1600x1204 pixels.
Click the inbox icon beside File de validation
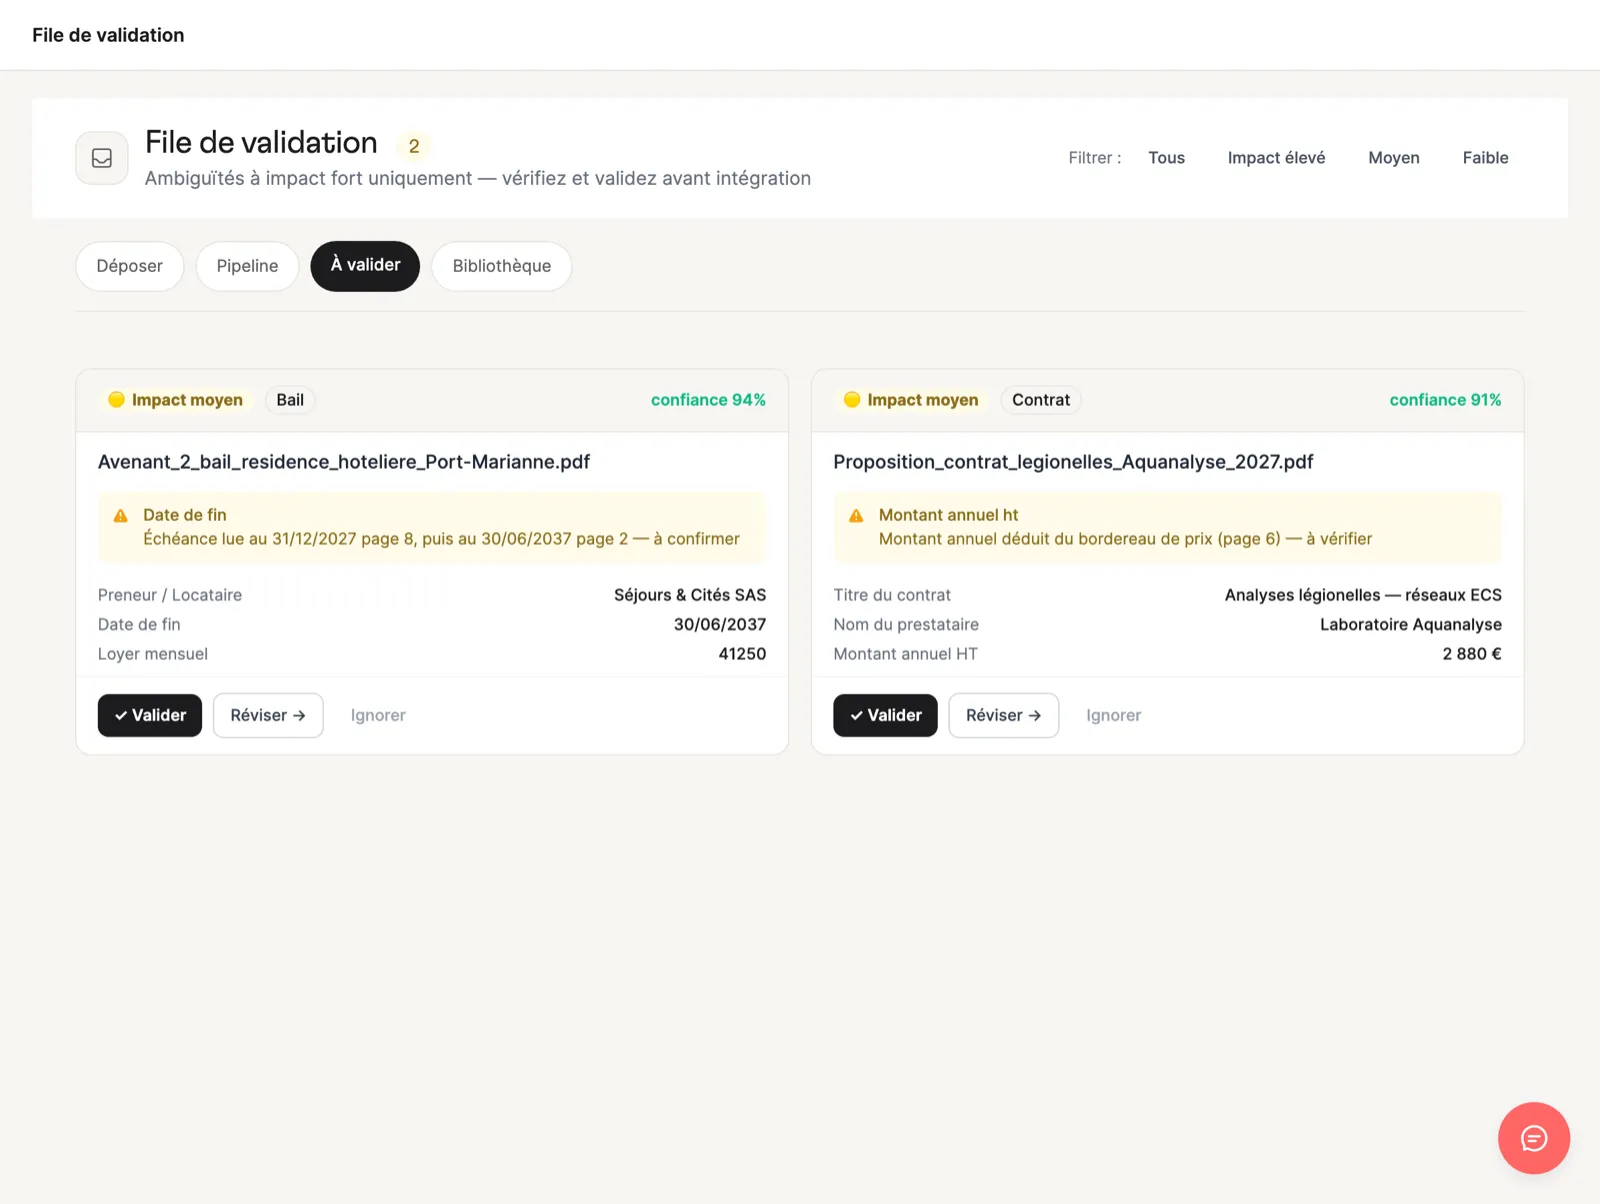coord(102,158)
